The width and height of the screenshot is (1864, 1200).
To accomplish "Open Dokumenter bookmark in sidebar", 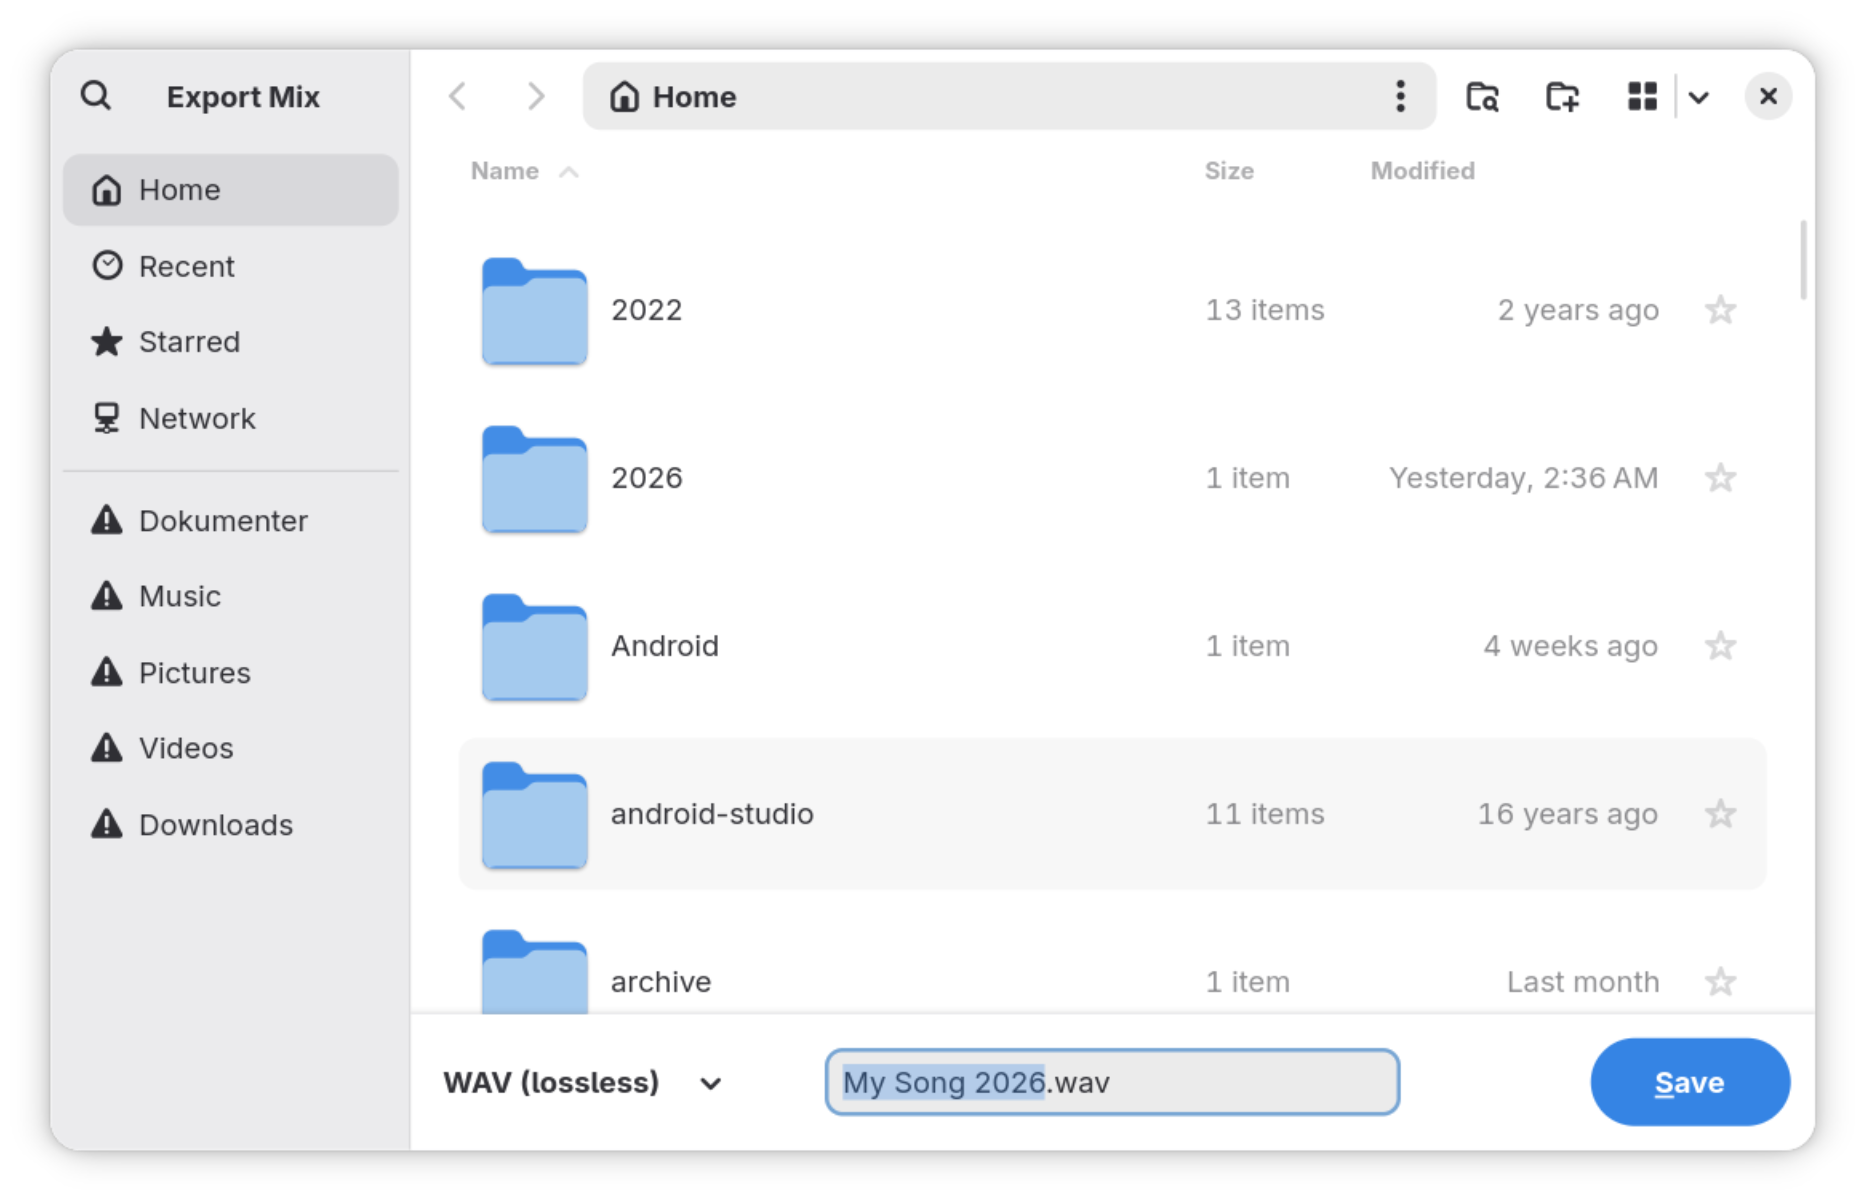I will 231,521.
